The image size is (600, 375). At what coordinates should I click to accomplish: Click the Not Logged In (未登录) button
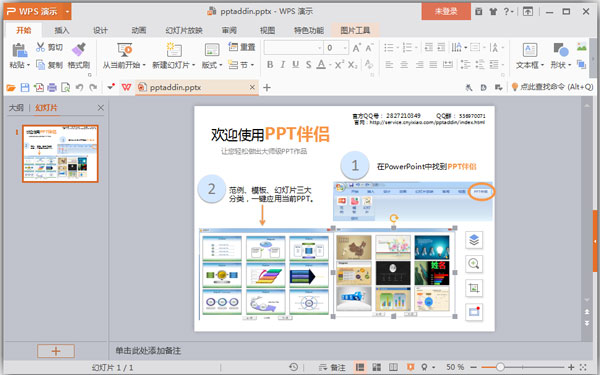click(446, 11)
